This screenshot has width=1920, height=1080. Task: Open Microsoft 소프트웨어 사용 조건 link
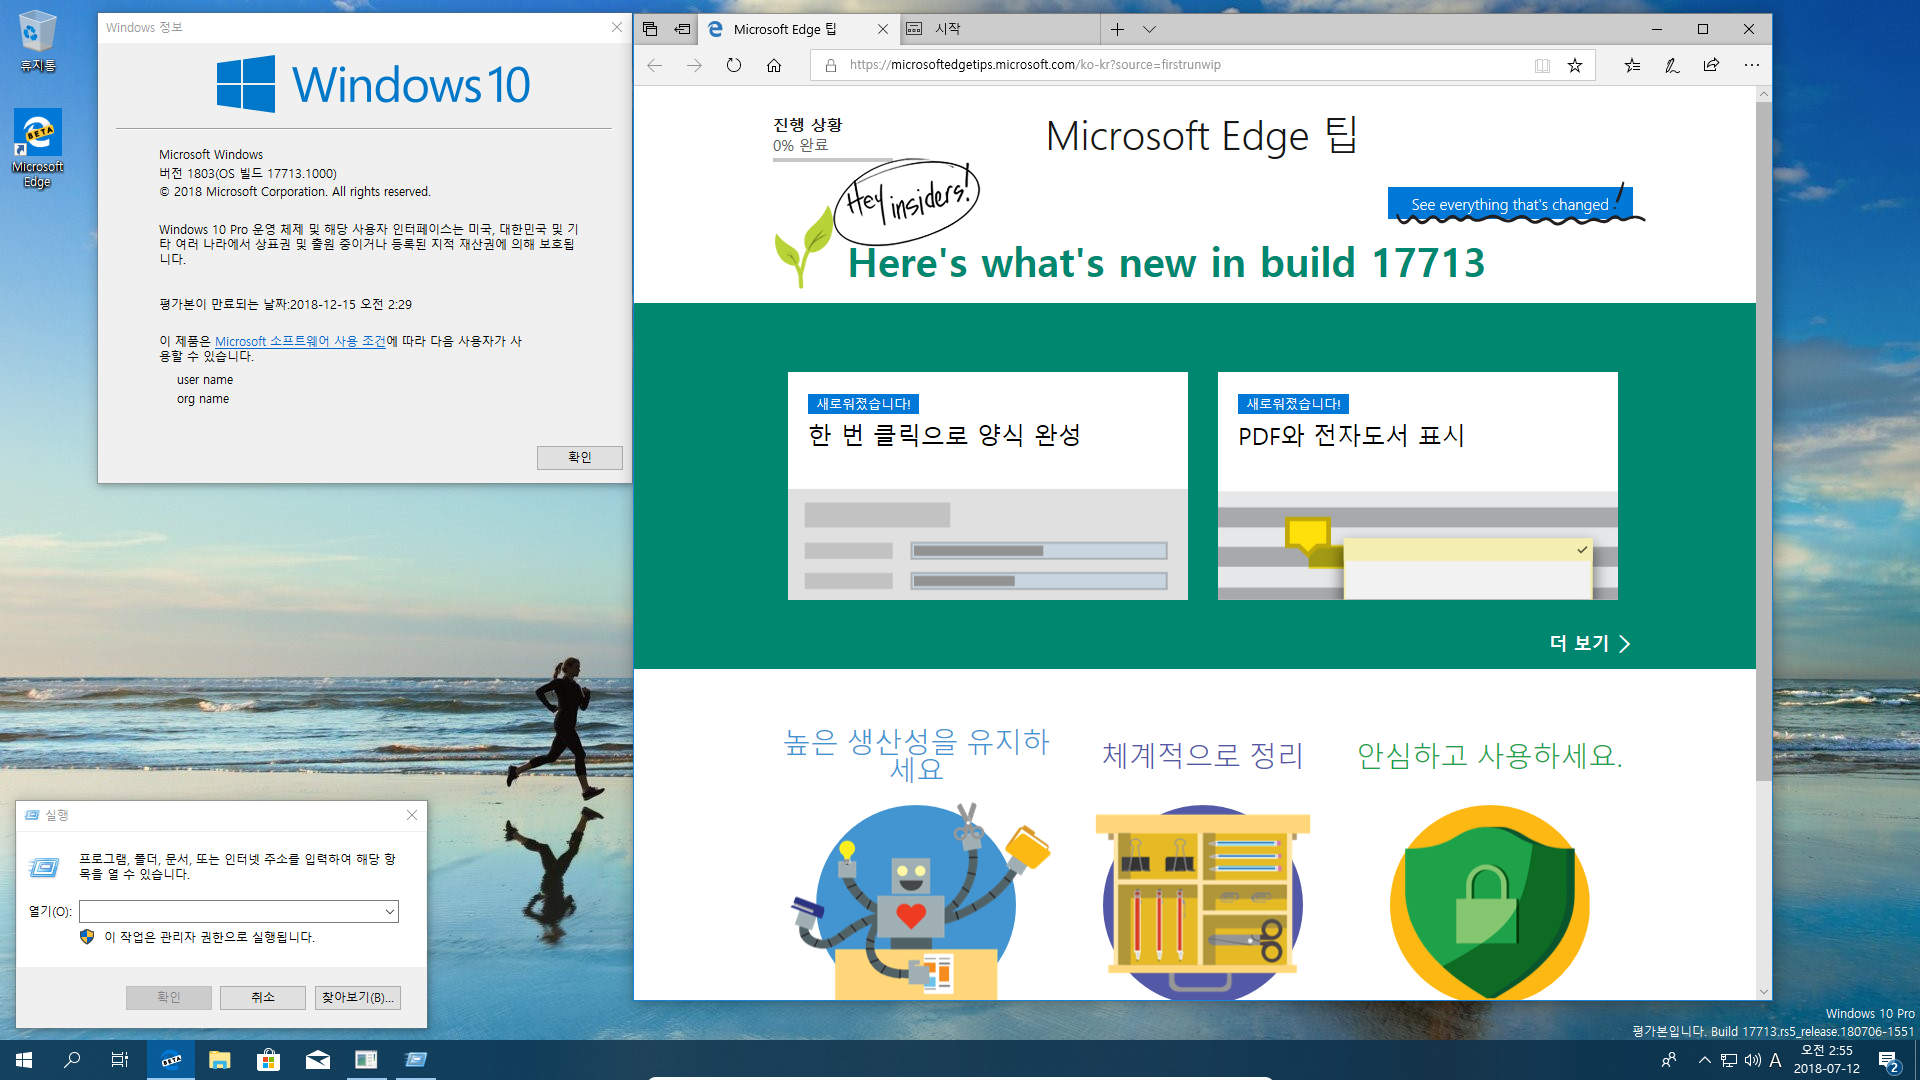tap(300, 341)
